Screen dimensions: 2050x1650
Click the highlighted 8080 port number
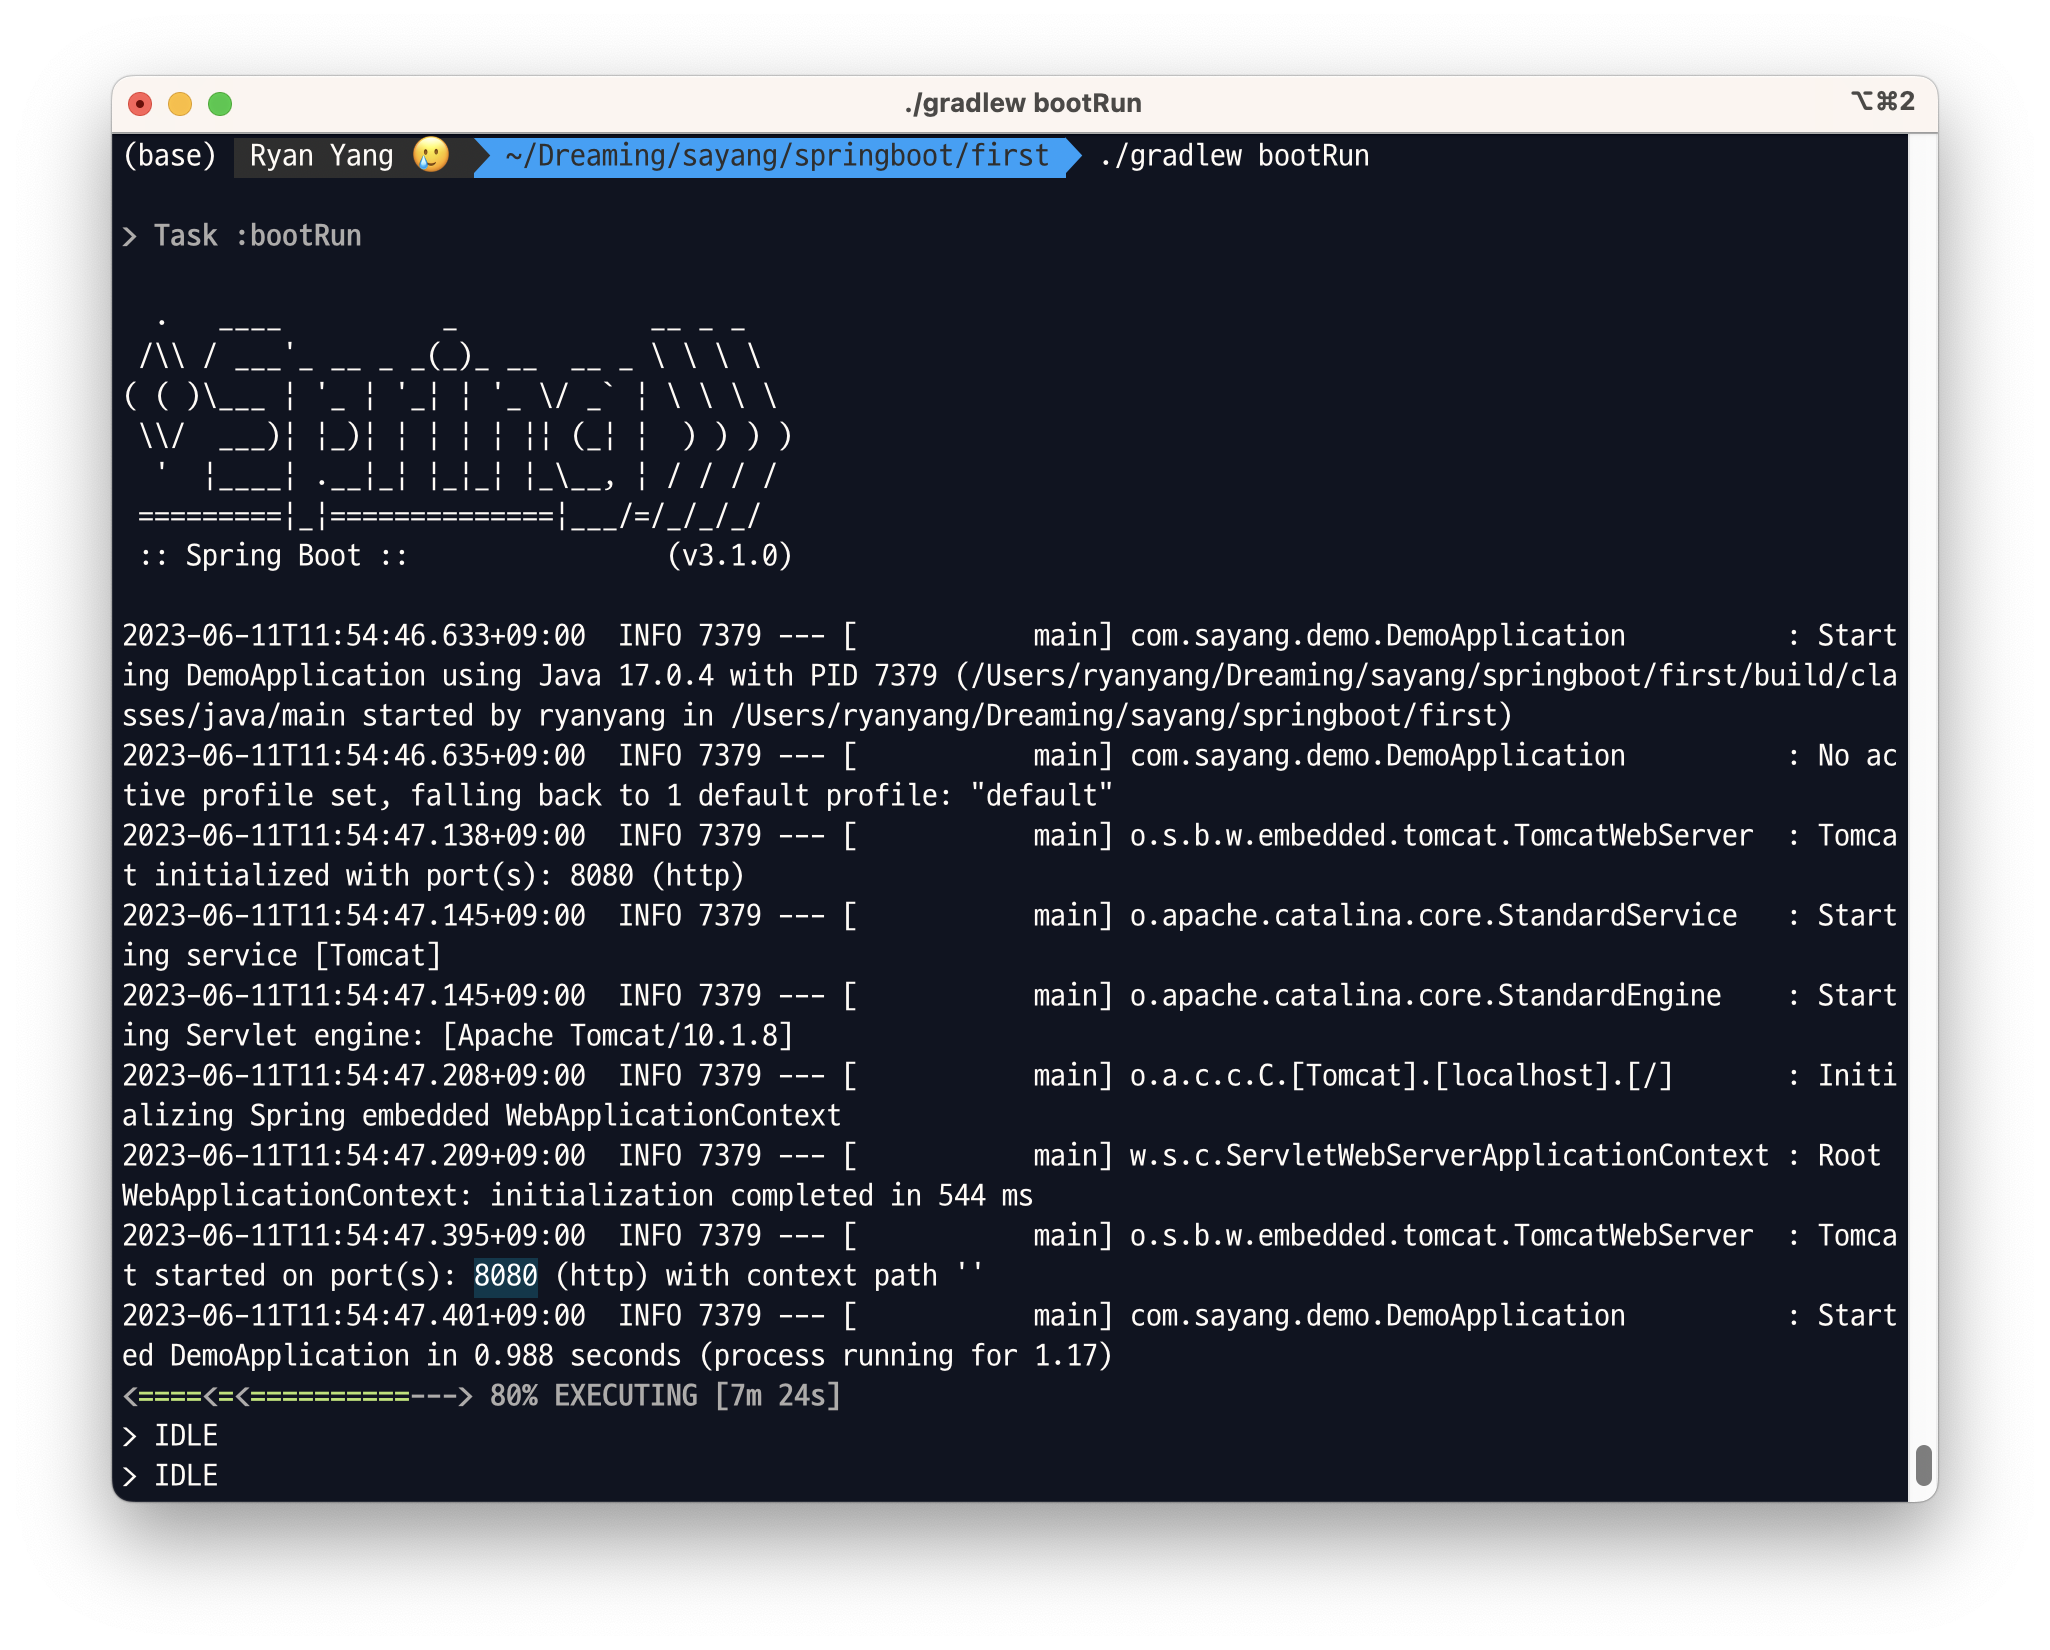pyautogui.click(x=505, y=1276)
